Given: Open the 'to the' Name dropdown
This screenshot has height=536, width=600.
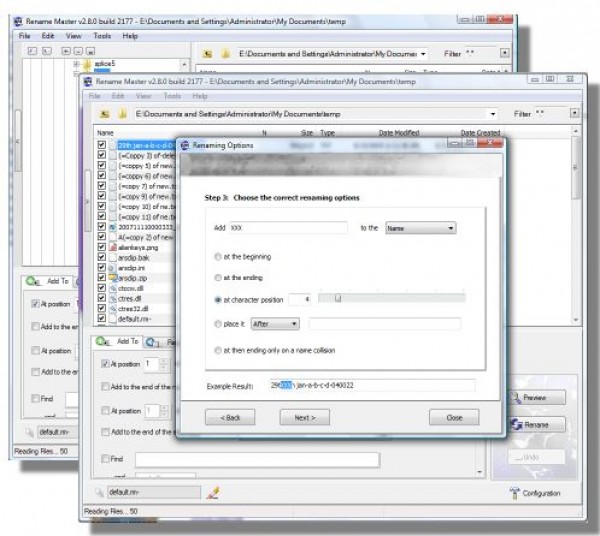Looking at the screenshot, I should [x=421, y=228].
